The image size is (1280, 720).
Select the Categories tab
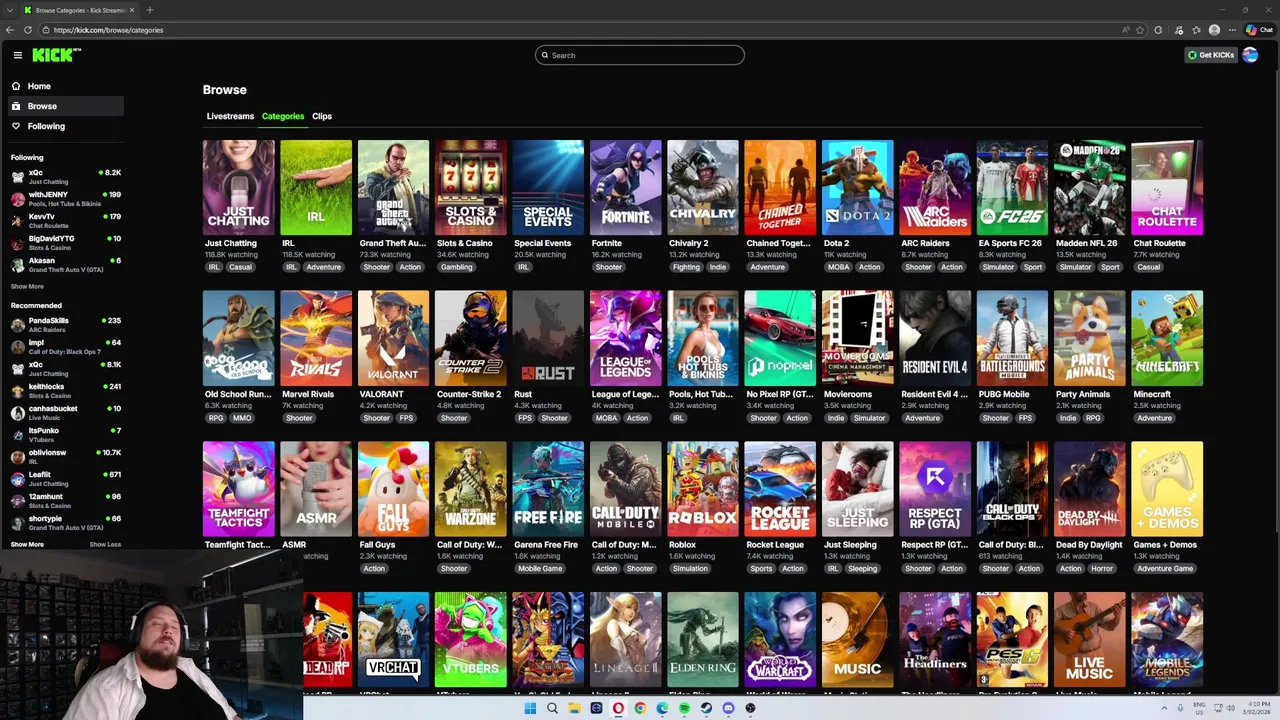[x=283, y=116]
